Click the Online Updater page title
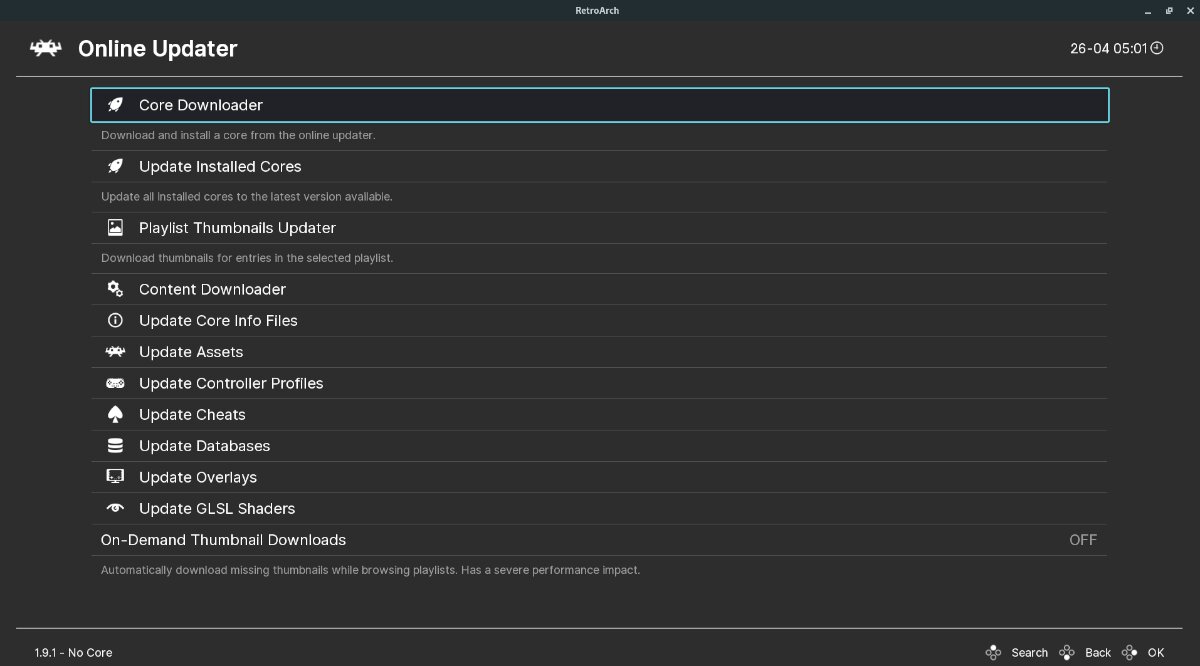1200x666 pixels. [x=158, y=48]
